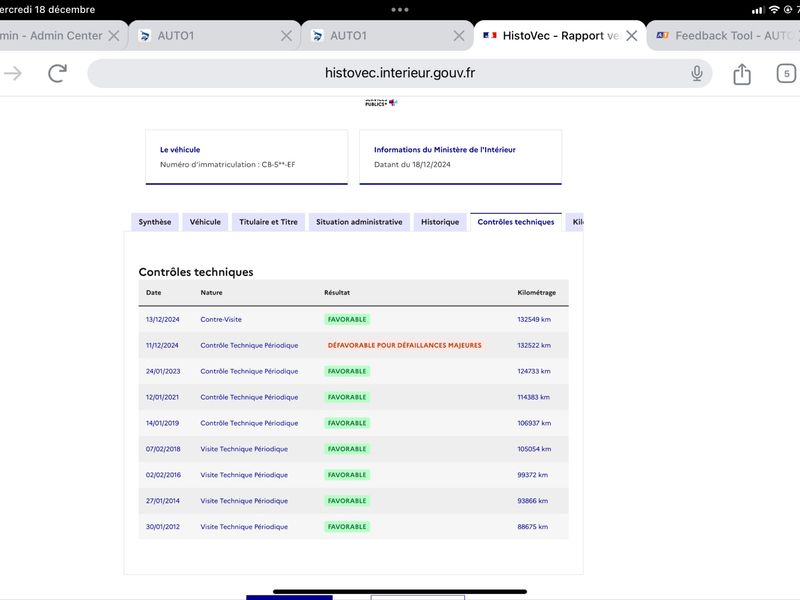800x600 pixels.
Task: Click FAVORABLE badge in the 13/12/2024 row
Action: click(347, 319)
